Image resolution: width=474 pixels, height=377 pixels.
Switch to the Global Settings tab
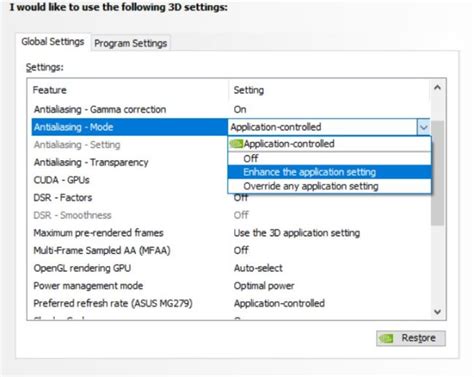tap(53, 42)
